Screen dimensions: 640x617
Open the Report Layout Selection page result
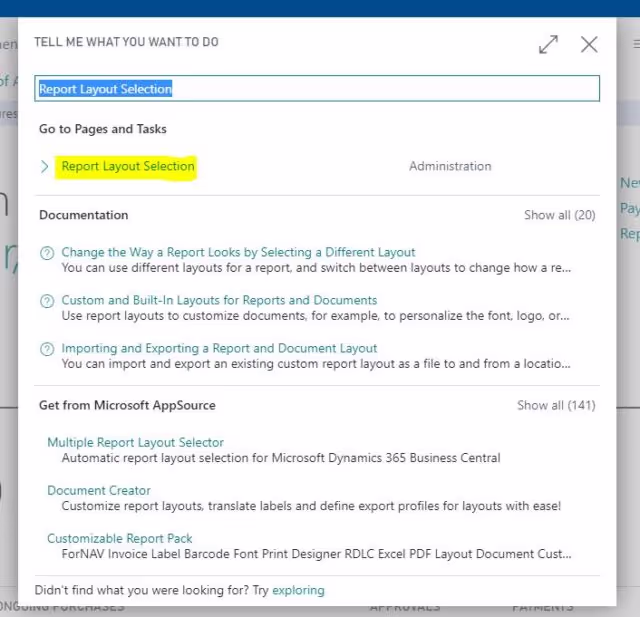click(128, 166)
